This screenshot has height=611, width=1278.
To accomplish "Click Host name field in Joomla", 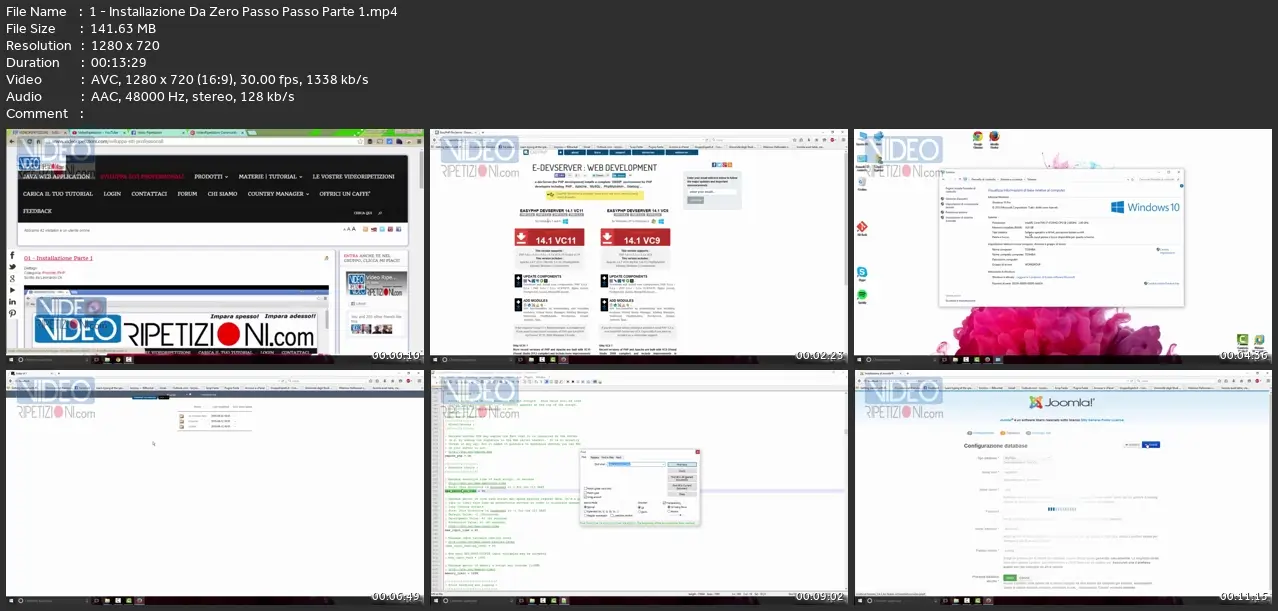I will tap(1027, 472).
